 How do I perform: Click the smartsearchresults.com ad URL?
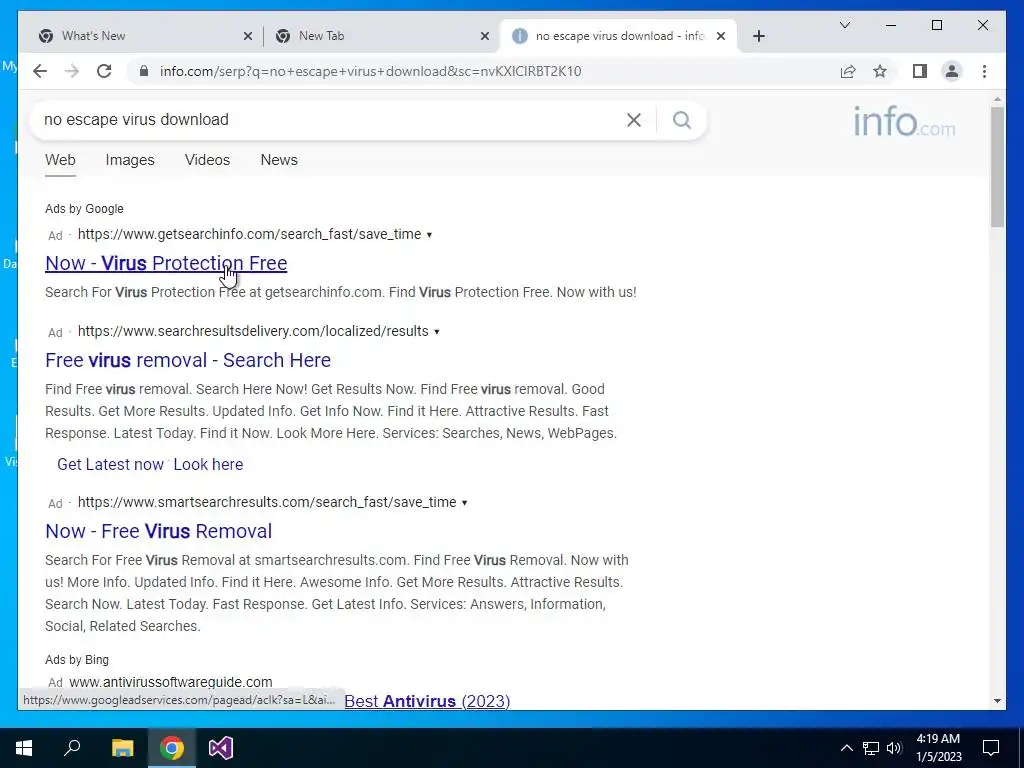pos(267,502)
